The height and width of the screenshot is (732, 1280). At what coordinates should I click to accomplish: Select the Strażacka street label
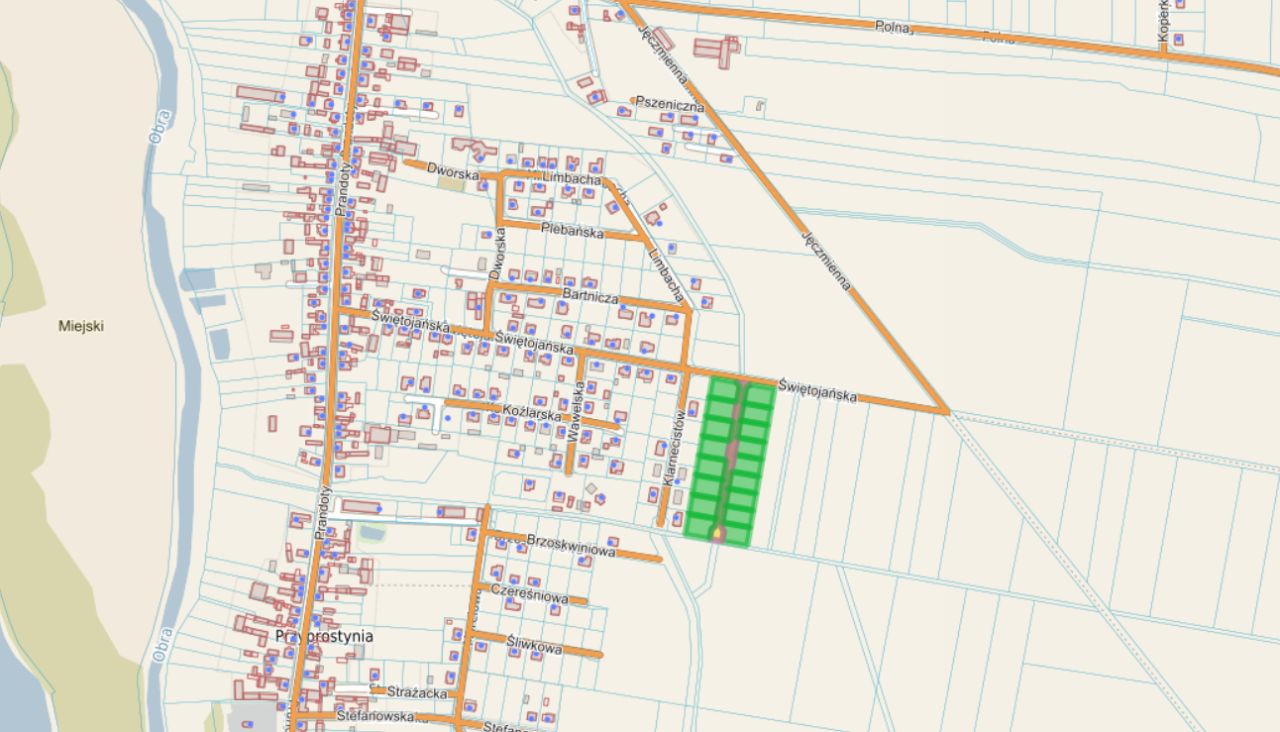tap(414, 691)
